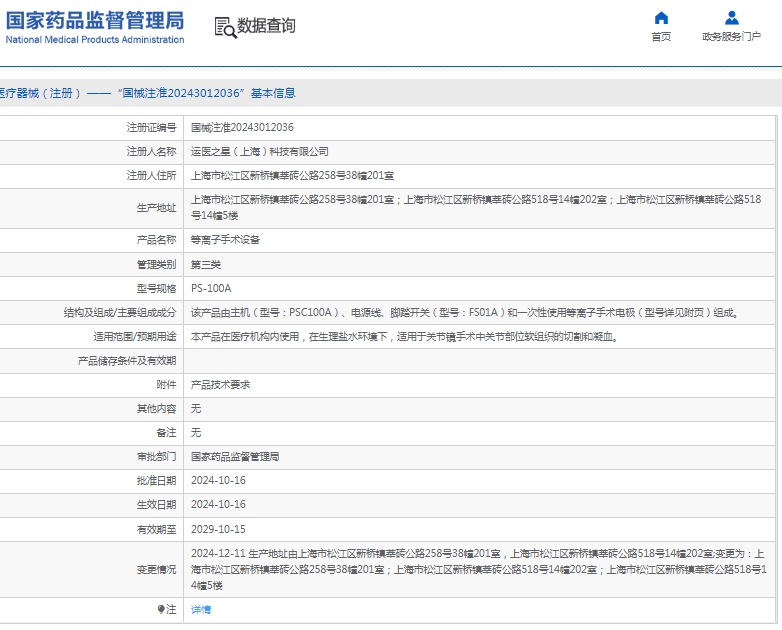This screenshot has height=630, width=782.
Task: Click the 注册证编号 label
Action: click(152, 128)
